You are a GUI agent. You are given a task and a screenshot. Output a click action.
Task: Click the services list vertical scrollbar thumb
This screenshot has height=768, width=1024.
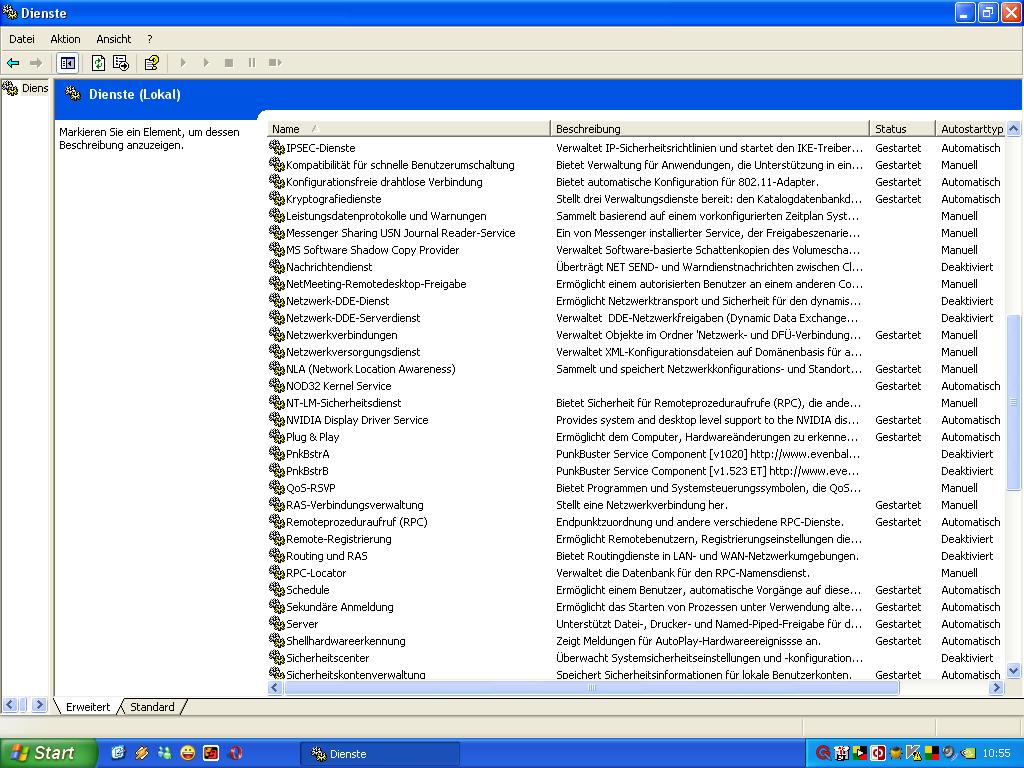click(1014, 402)
